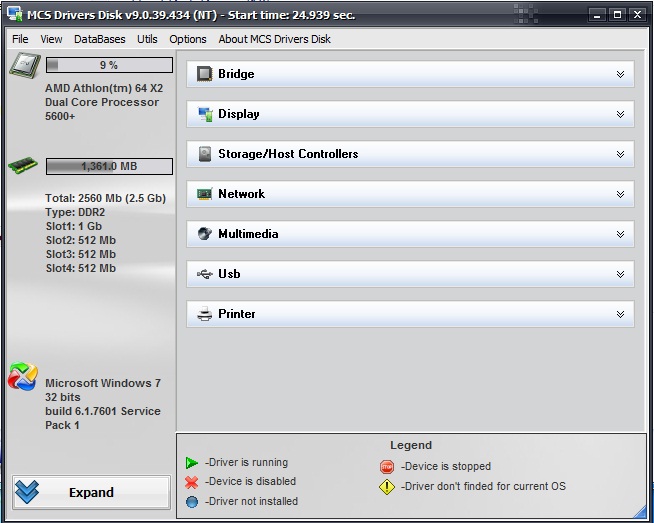Expand the Usb category chevron

pos(620,274)
